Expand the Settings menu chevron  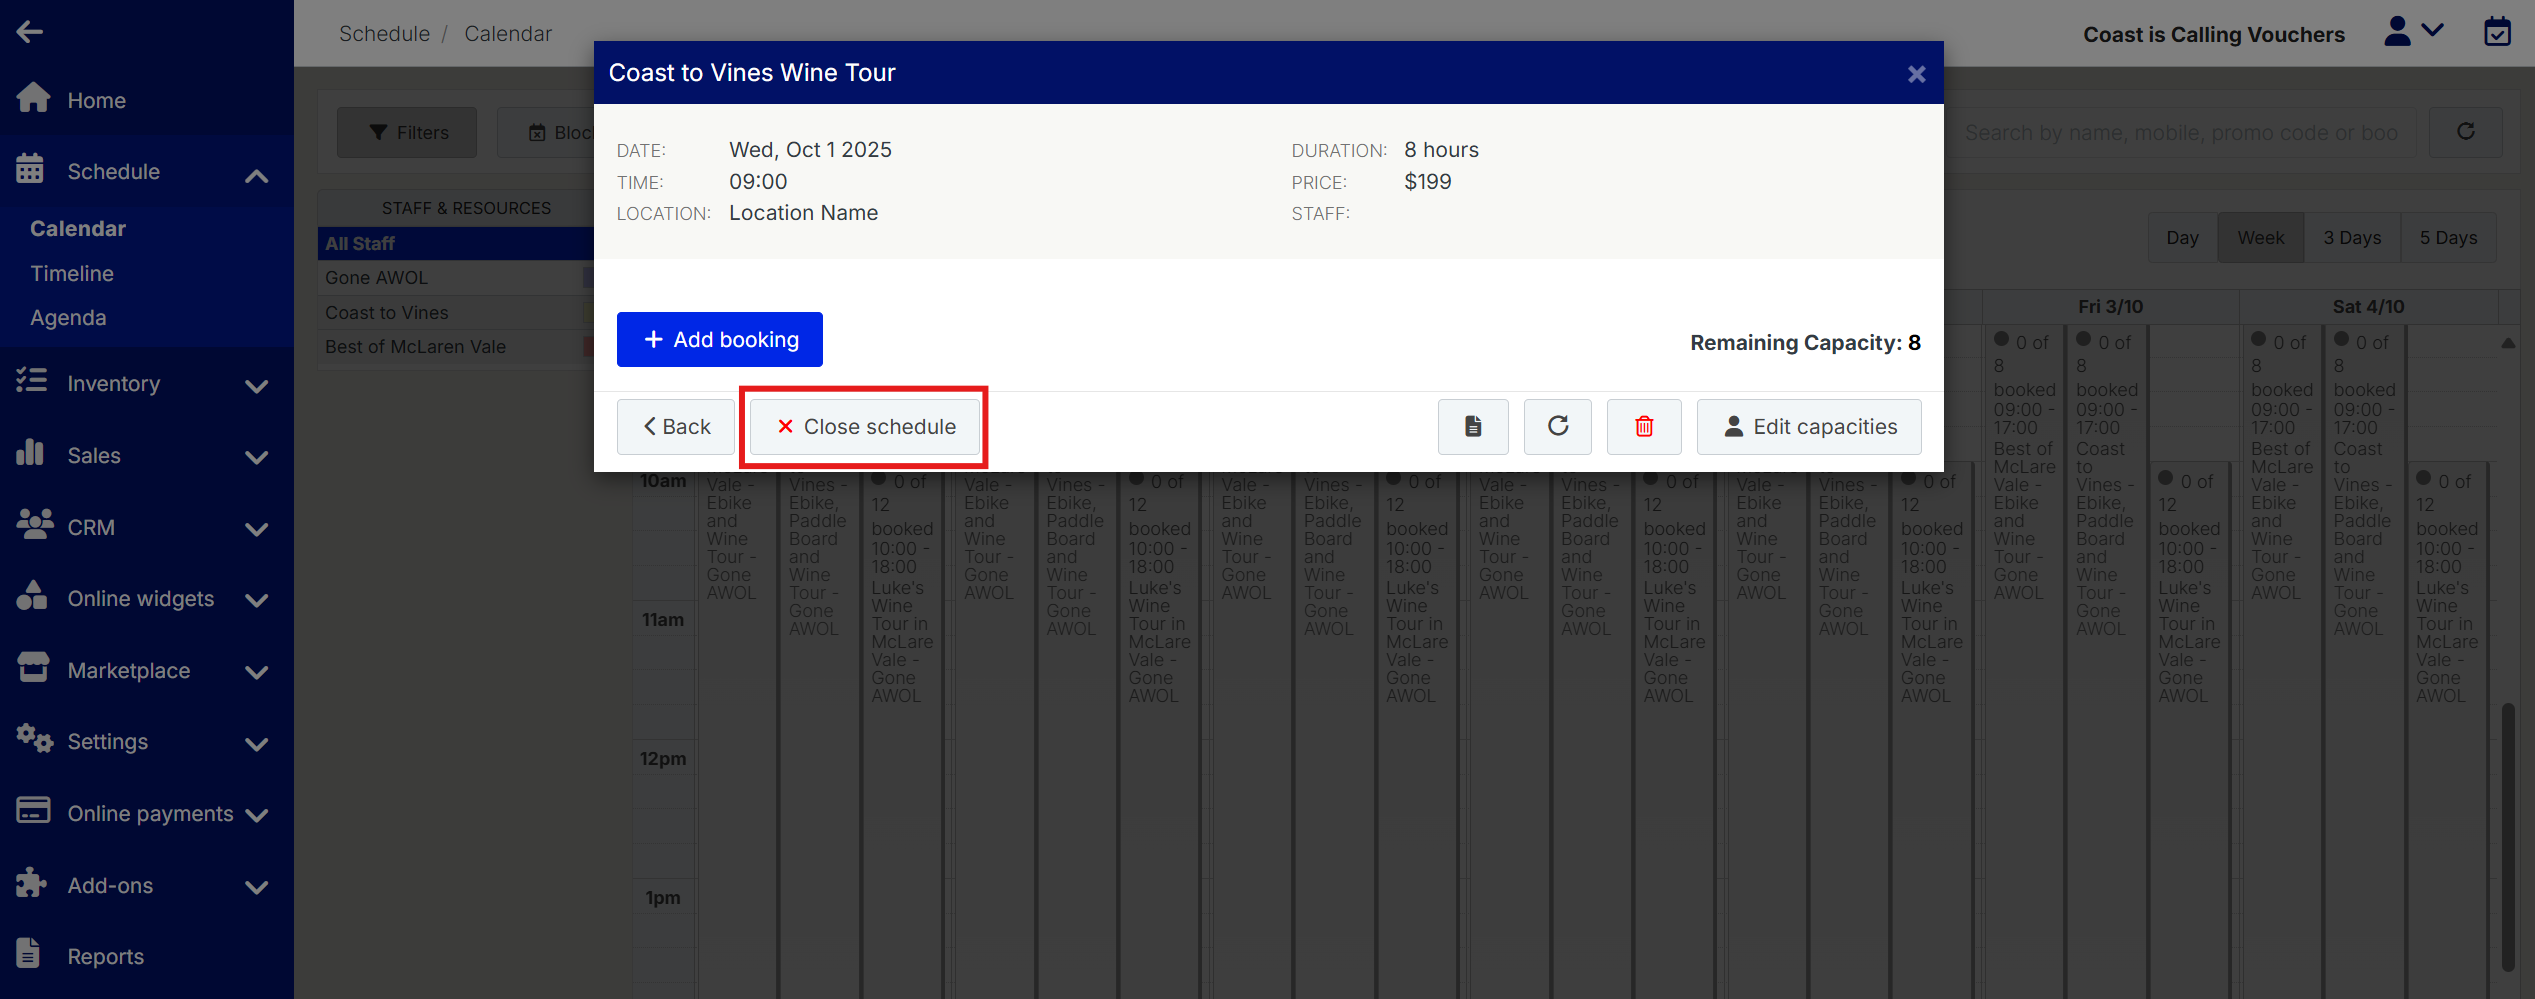point(256,744)
